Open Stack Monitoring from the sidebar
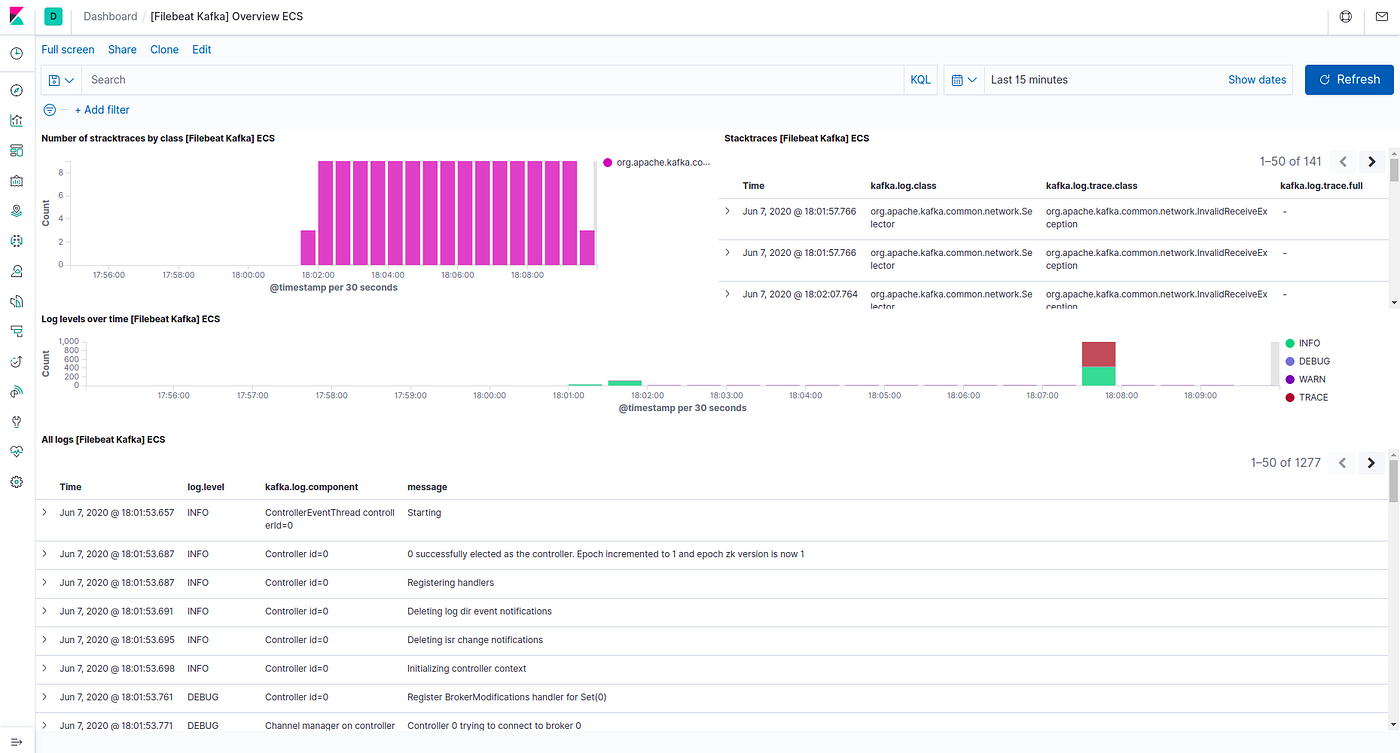This screenshot has width=1400, height=753. point(16,451)
